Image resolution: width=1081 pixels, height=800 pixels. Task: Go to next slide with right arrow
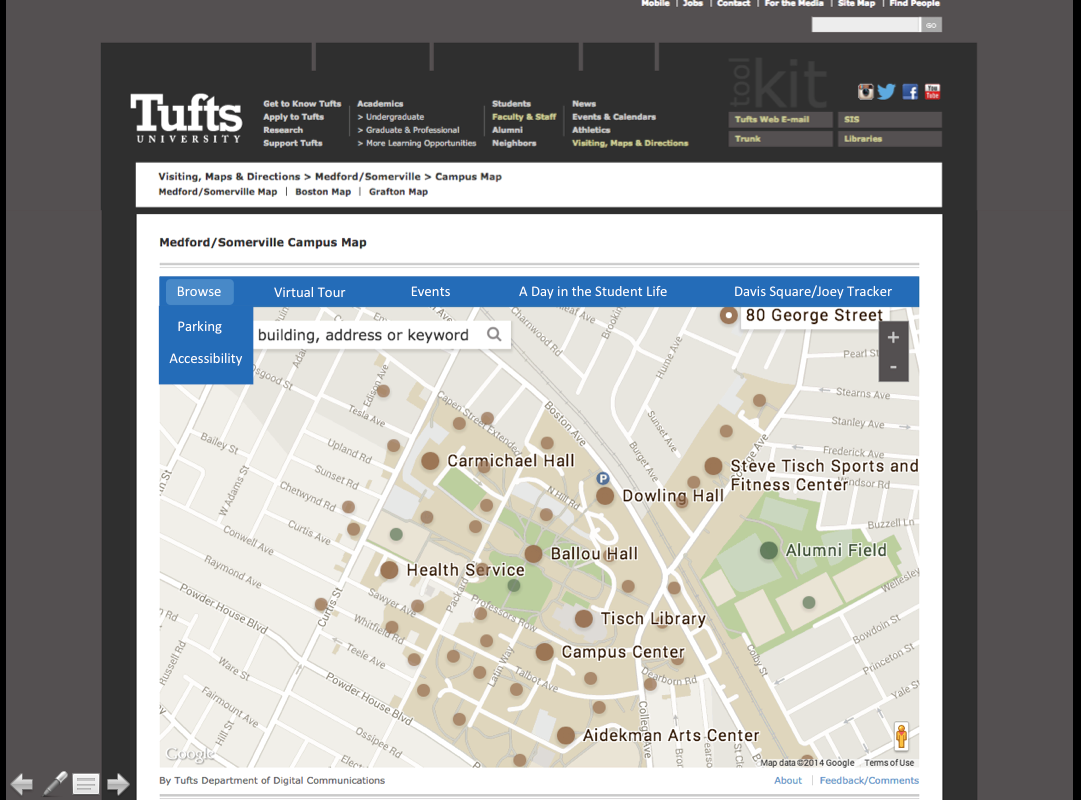pos(118,784)
